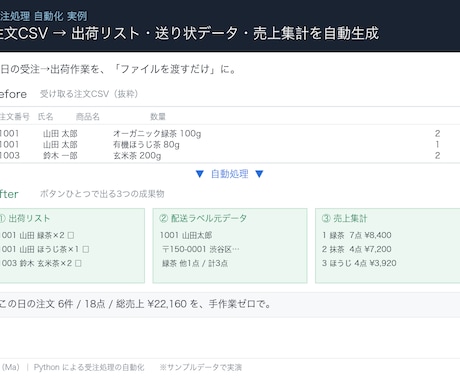Click the 売上集計 card heading

pos(350,218)
